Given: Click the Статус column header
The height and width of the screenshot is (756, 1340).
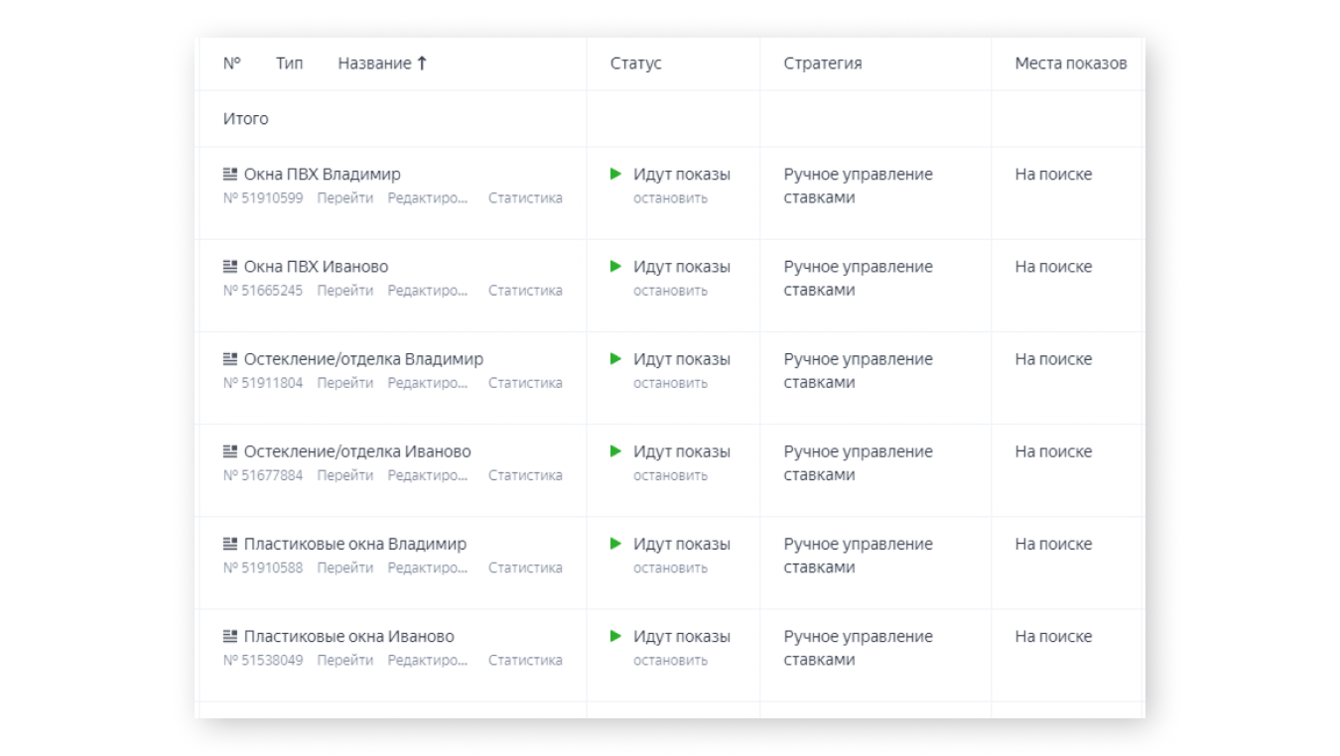Looking at the screenshot, I should (636, 64).
